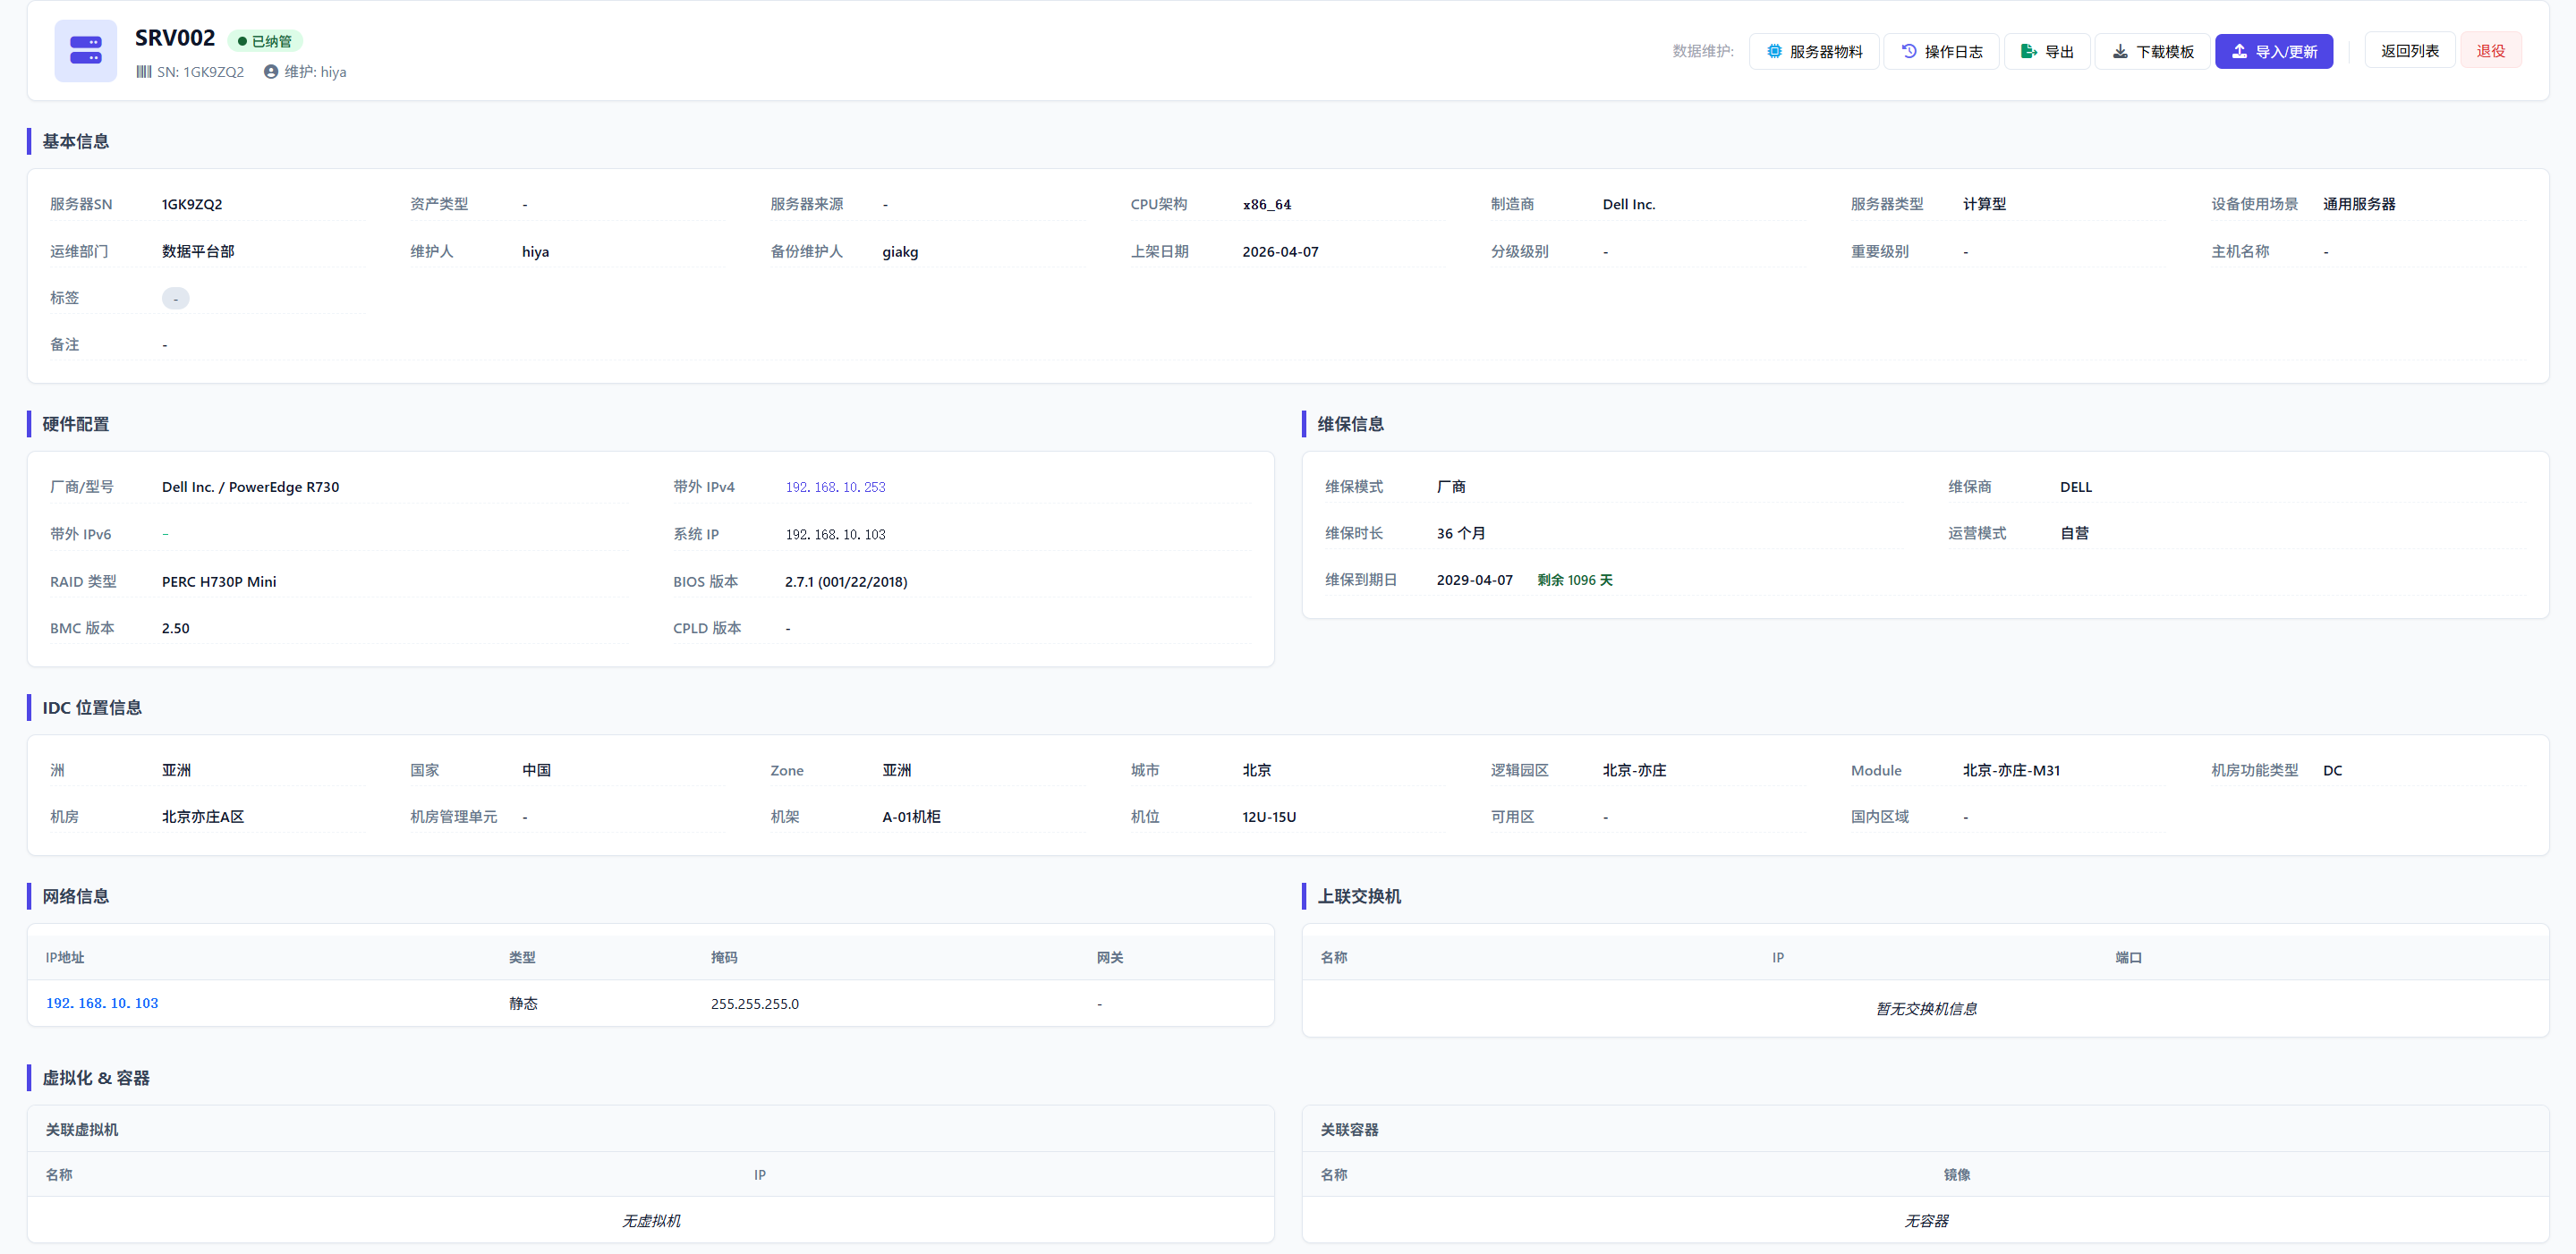2576x1254 pixels.
Task: Open IP address 192.168.10.103 in network table
Action: (102, 1003)
